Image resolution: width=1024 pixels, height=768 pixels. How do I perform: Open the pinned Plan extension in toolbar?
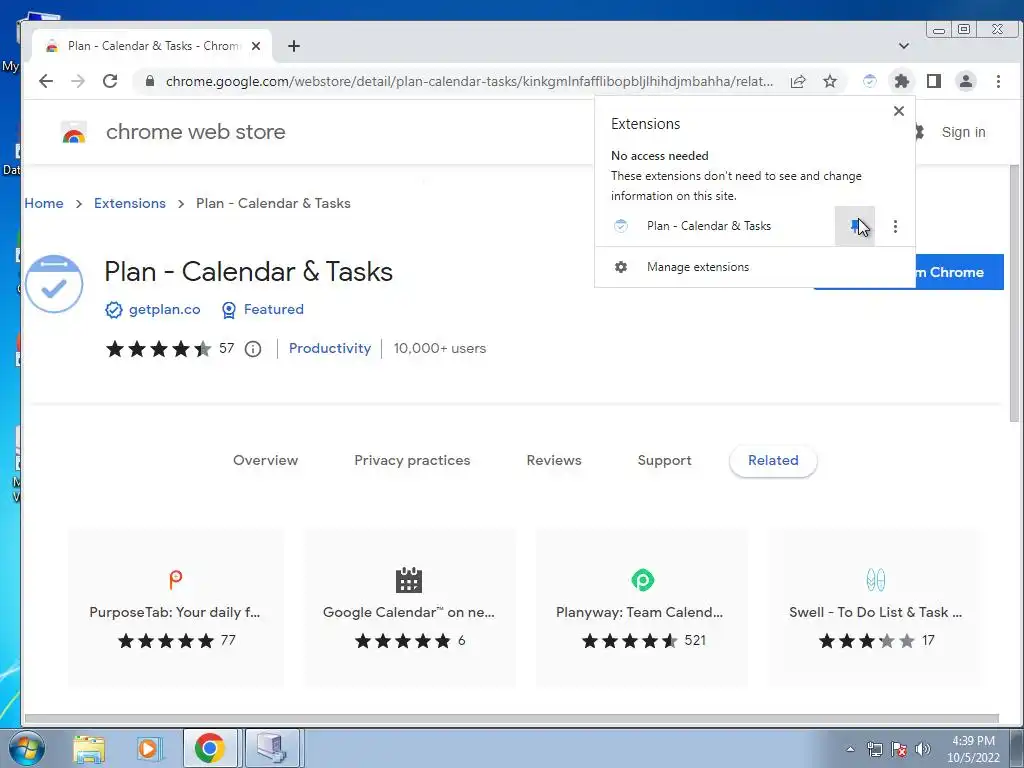point(869,81)
